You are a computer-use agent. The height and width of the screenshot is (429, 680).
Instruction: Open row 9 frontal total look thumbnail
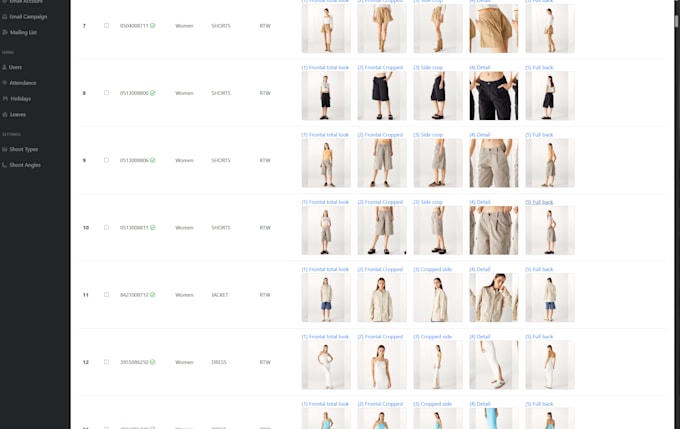pos(326,163)
